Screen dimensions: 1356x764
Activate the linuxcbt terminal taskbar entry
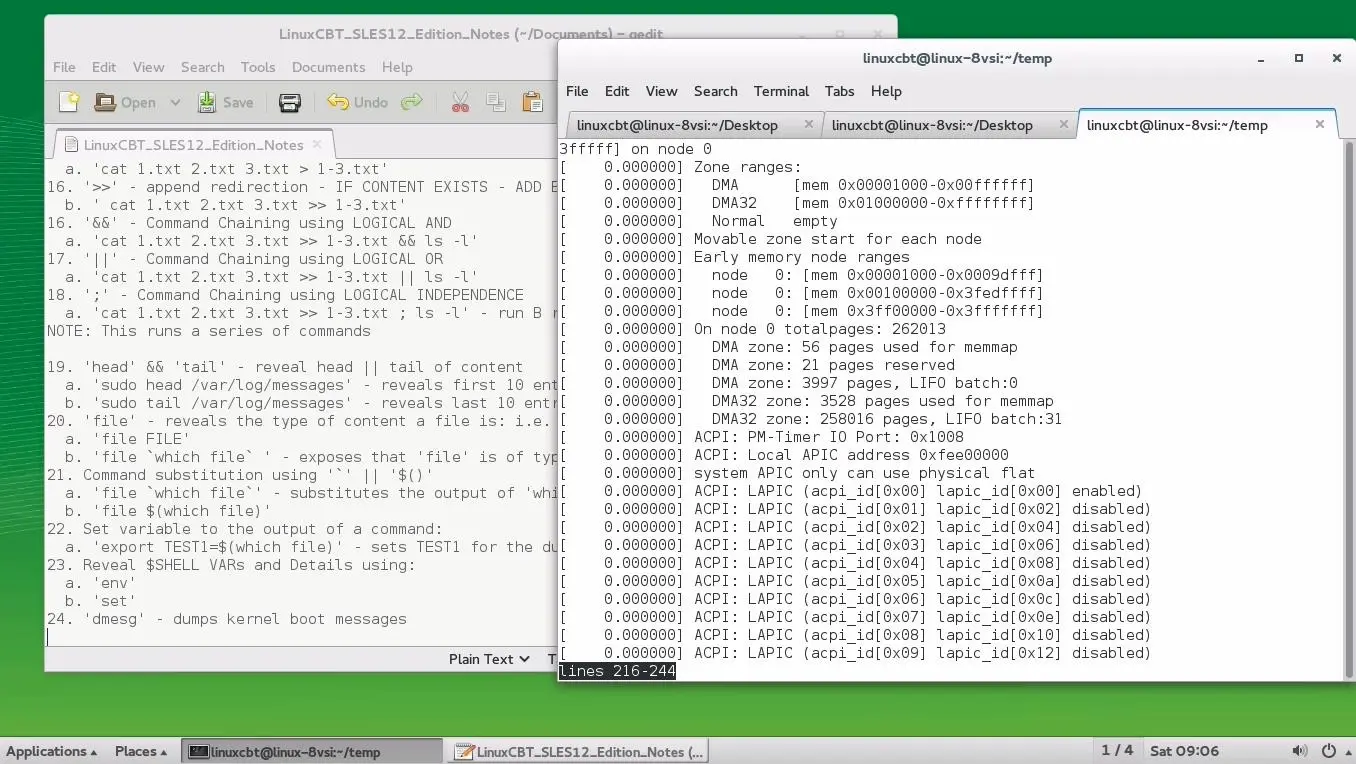[312, 751]
